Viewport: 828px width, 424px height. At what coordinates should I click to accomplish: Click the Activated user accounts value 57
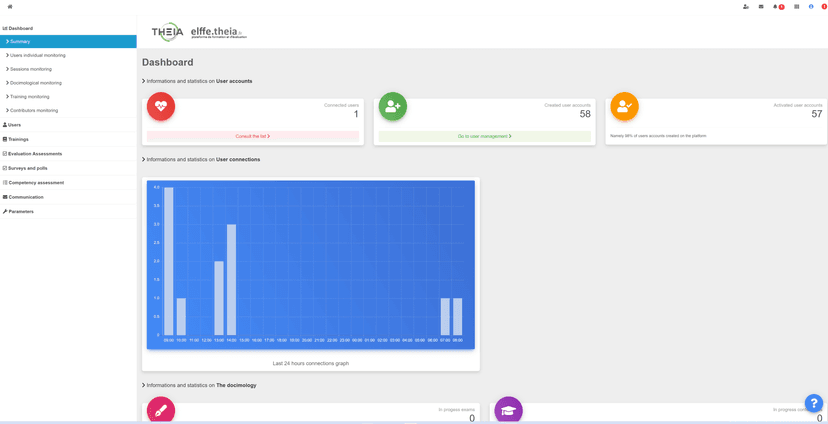click(x=817, y=114)
